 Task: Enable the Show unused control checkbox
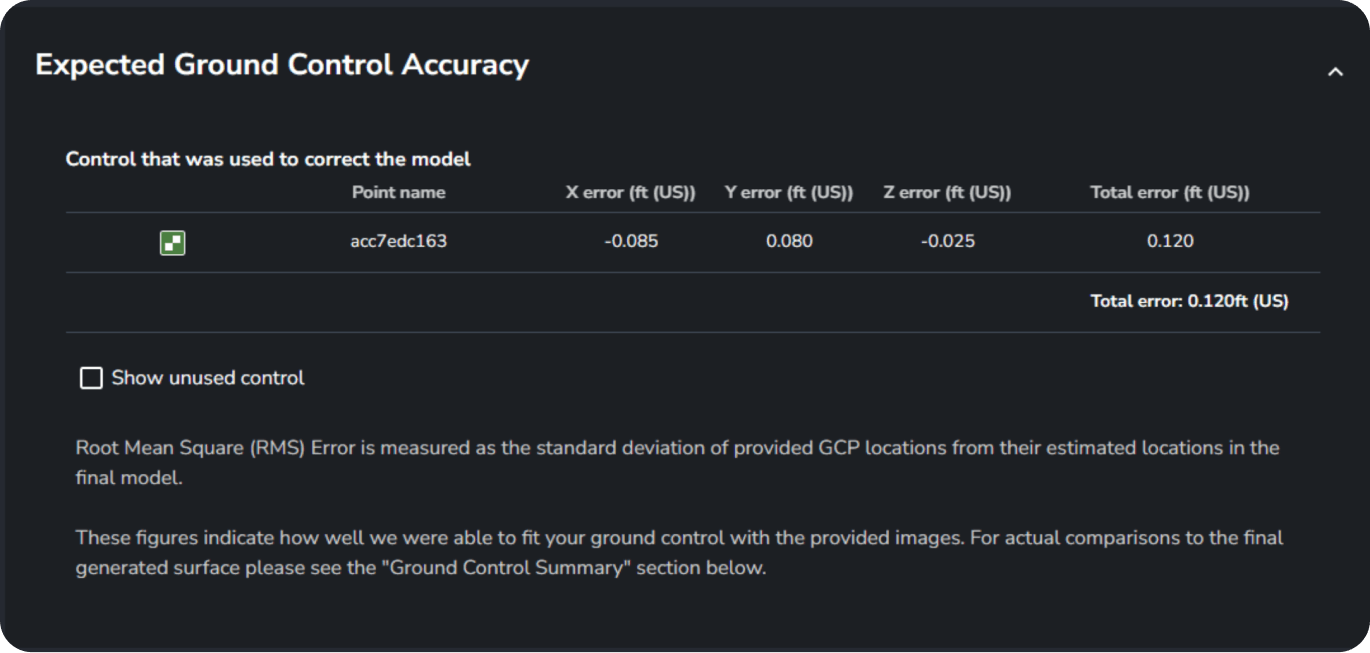click(91, 378)
